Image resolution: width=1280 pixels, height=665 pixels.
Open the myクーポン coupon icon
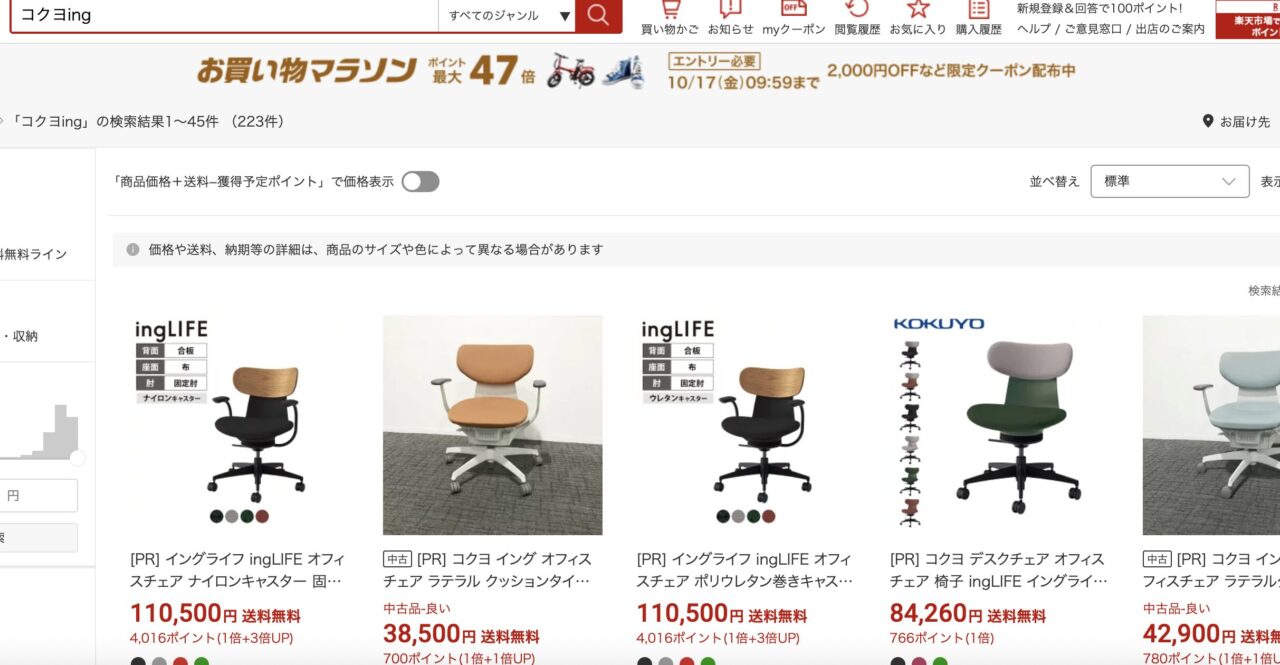tap(794, 9)
